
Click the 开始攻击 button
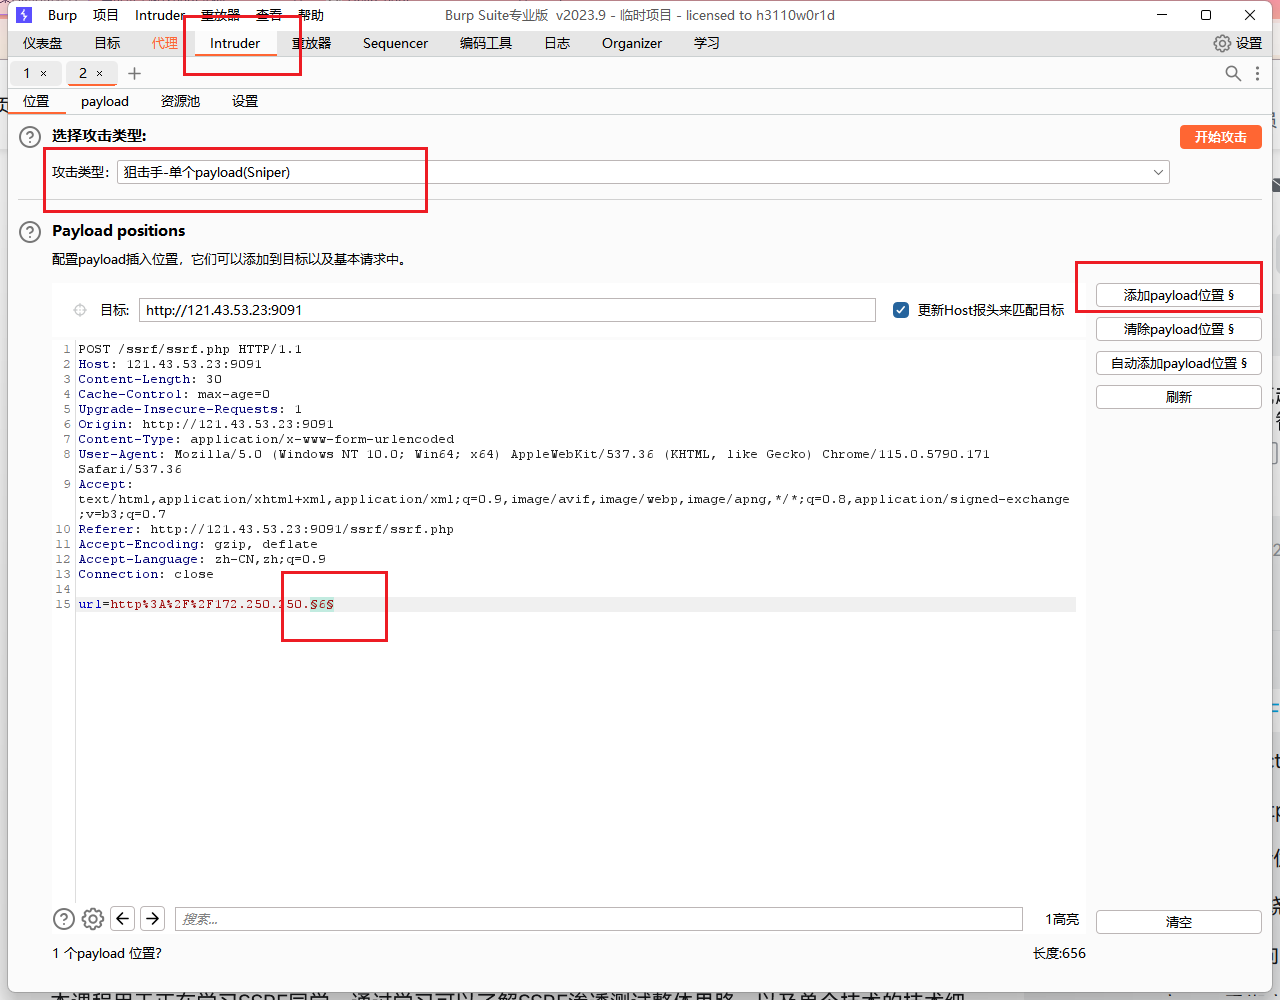click(x=1221, y=137)
